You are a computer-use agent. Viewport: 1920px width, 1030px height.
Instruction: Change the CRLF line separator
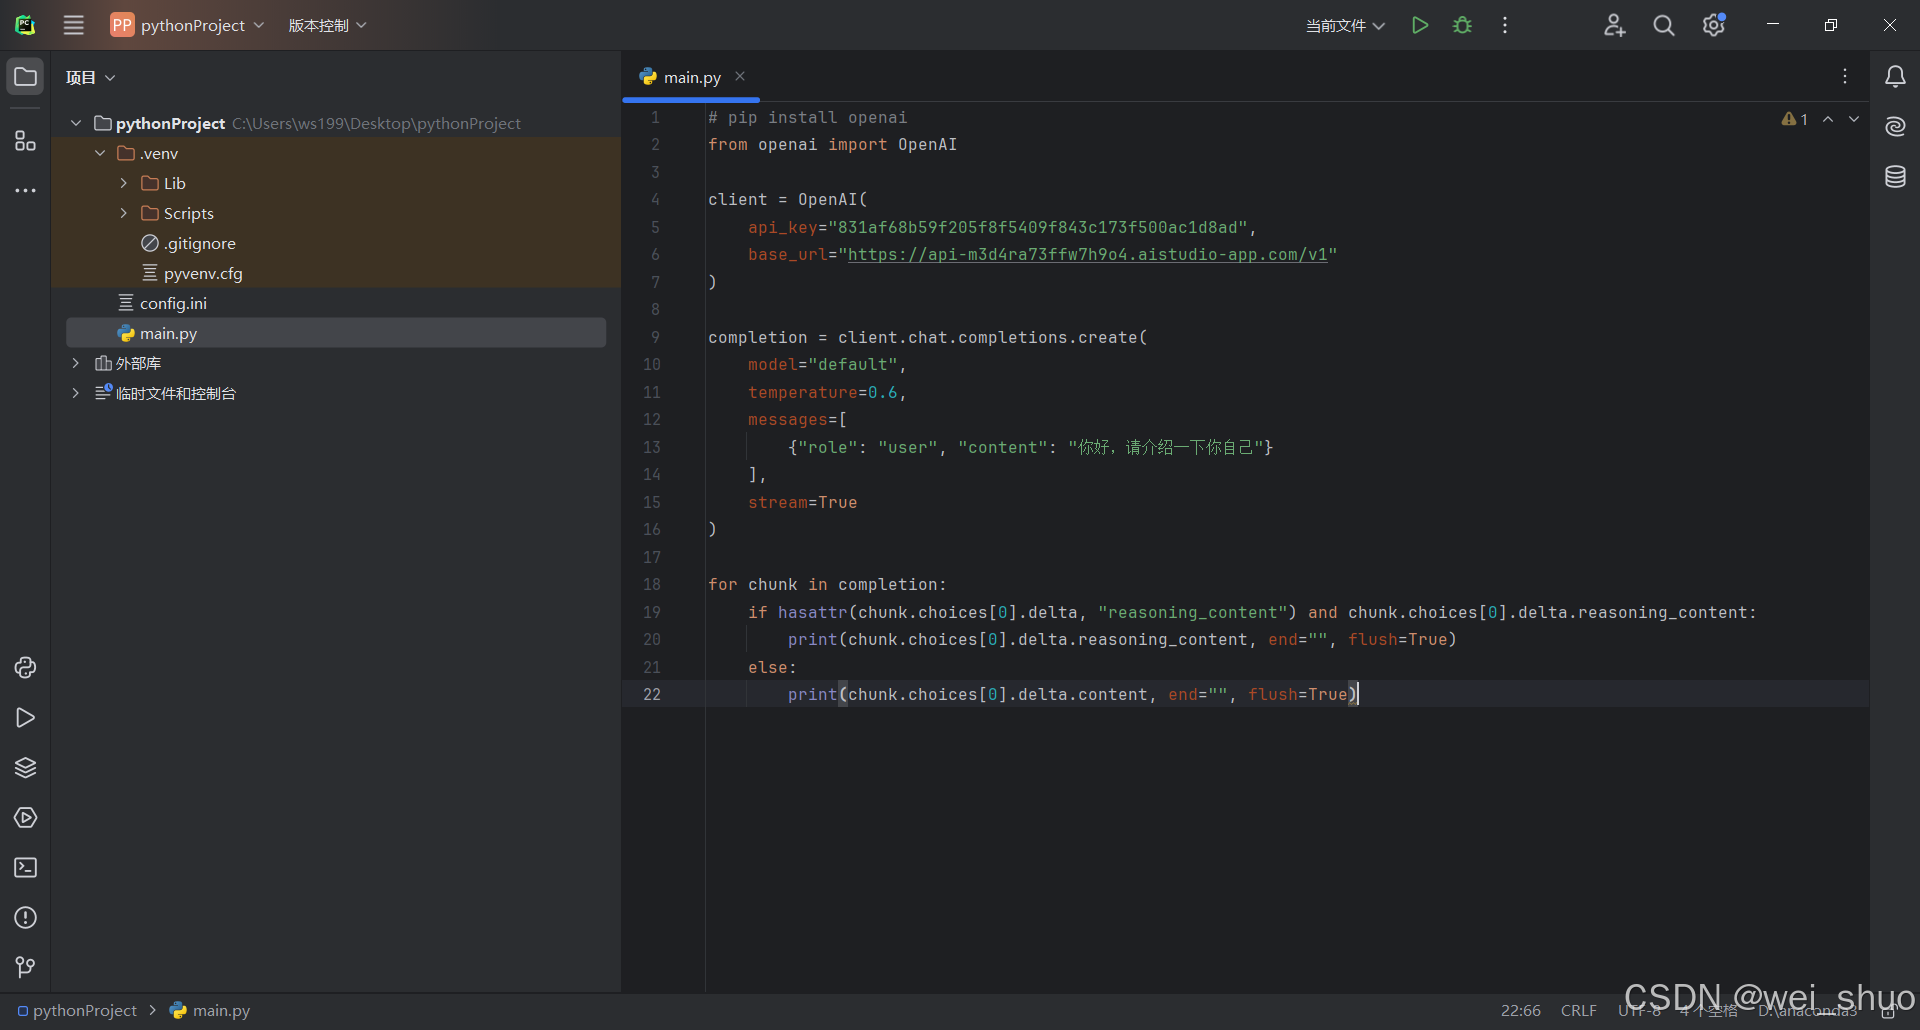[1579, 1011]
